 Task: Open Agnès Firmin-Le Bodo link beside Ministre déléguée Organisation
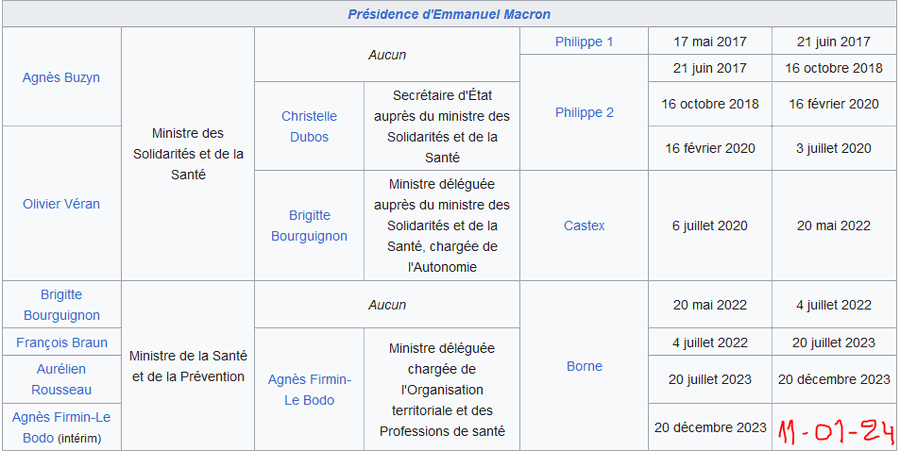tap(309, 389)
